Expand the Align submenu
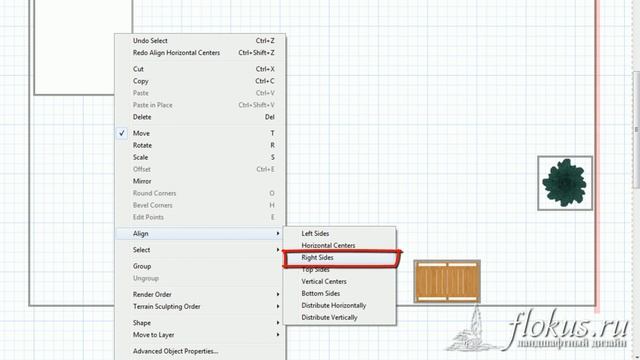The image size is (640, 360). 200,233
